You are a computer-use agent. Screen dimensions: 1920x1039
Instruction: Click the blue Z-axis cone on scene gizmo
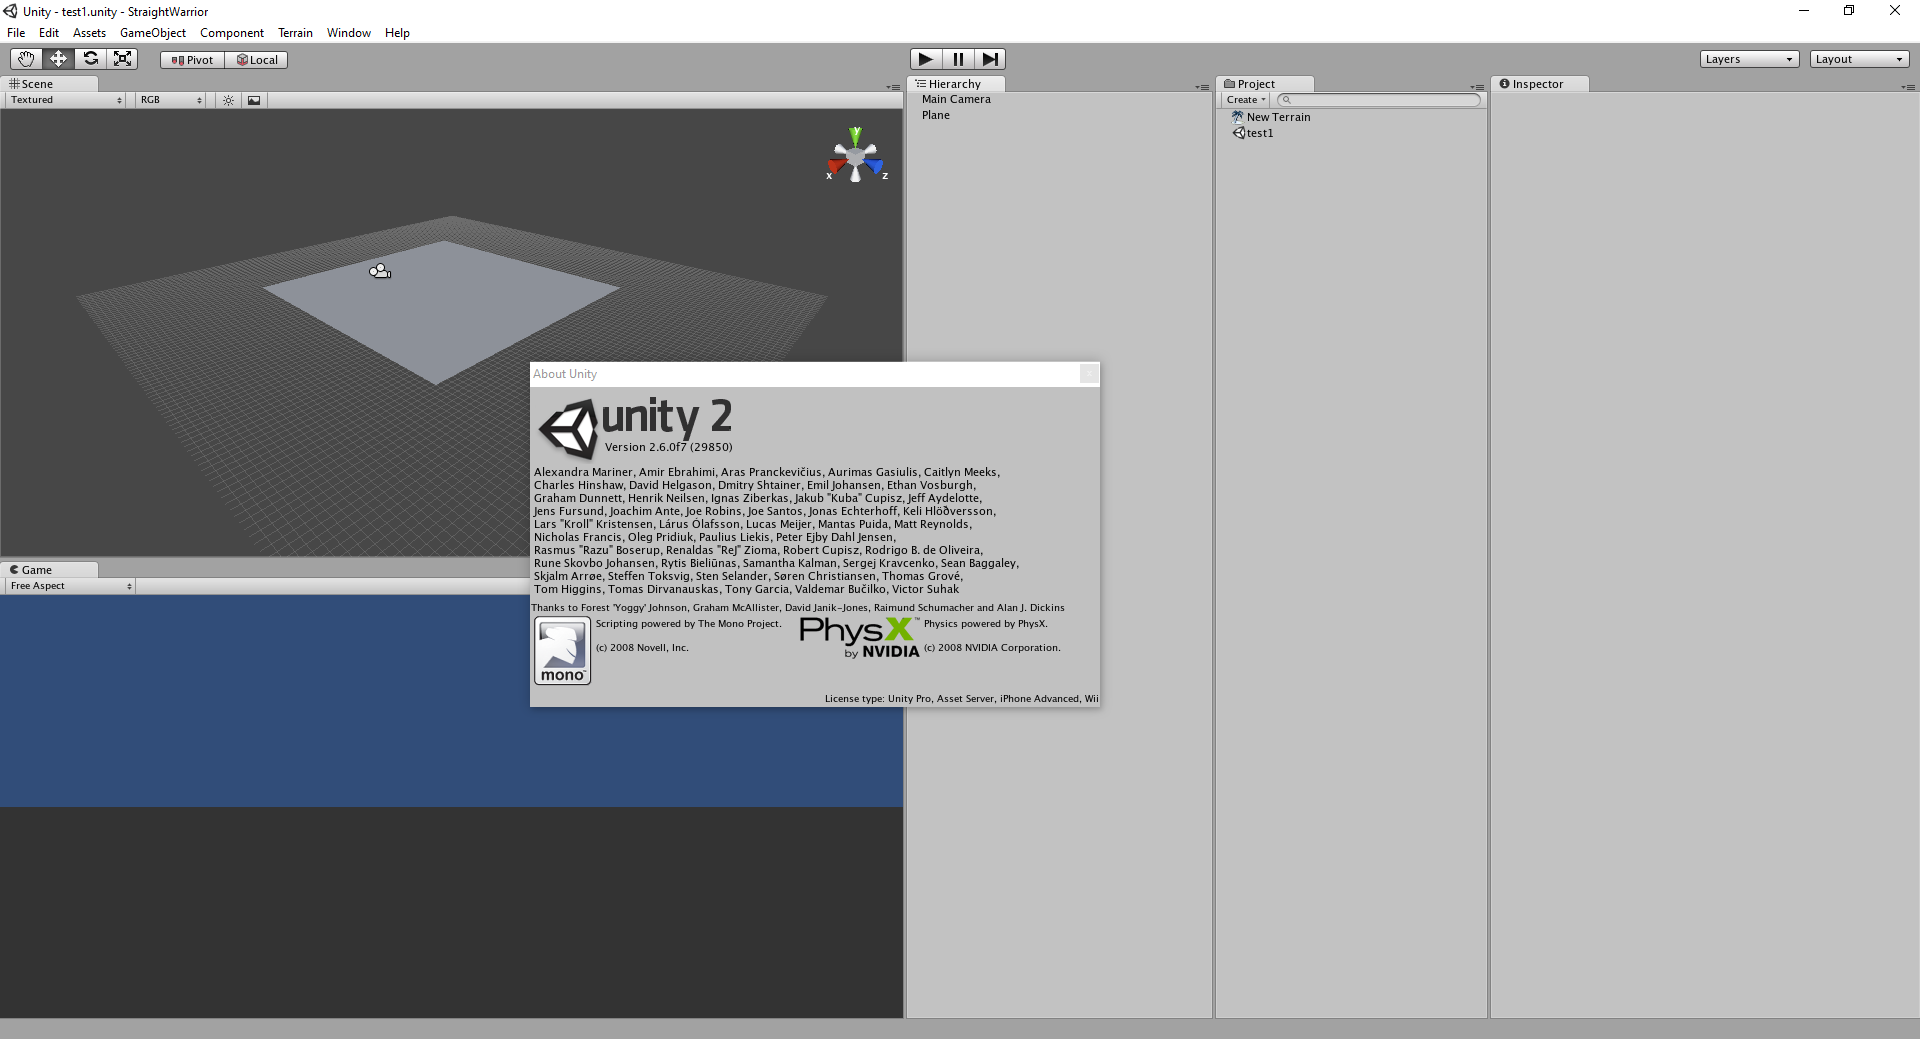[x=875, y=166]
